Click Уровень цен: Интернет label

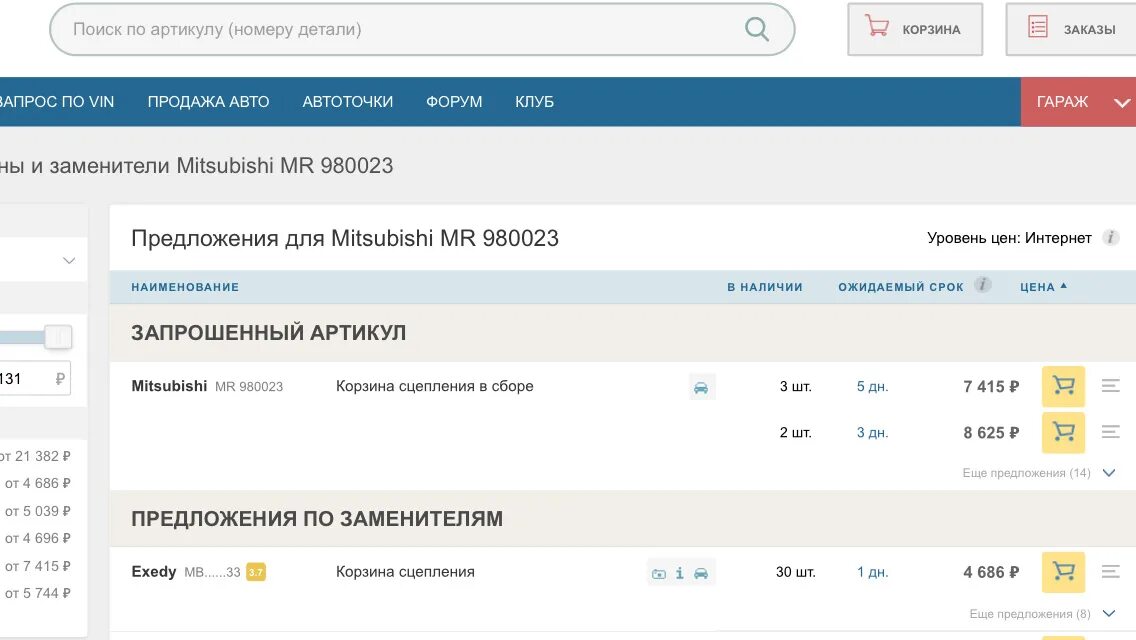[x=1009, y=238]
